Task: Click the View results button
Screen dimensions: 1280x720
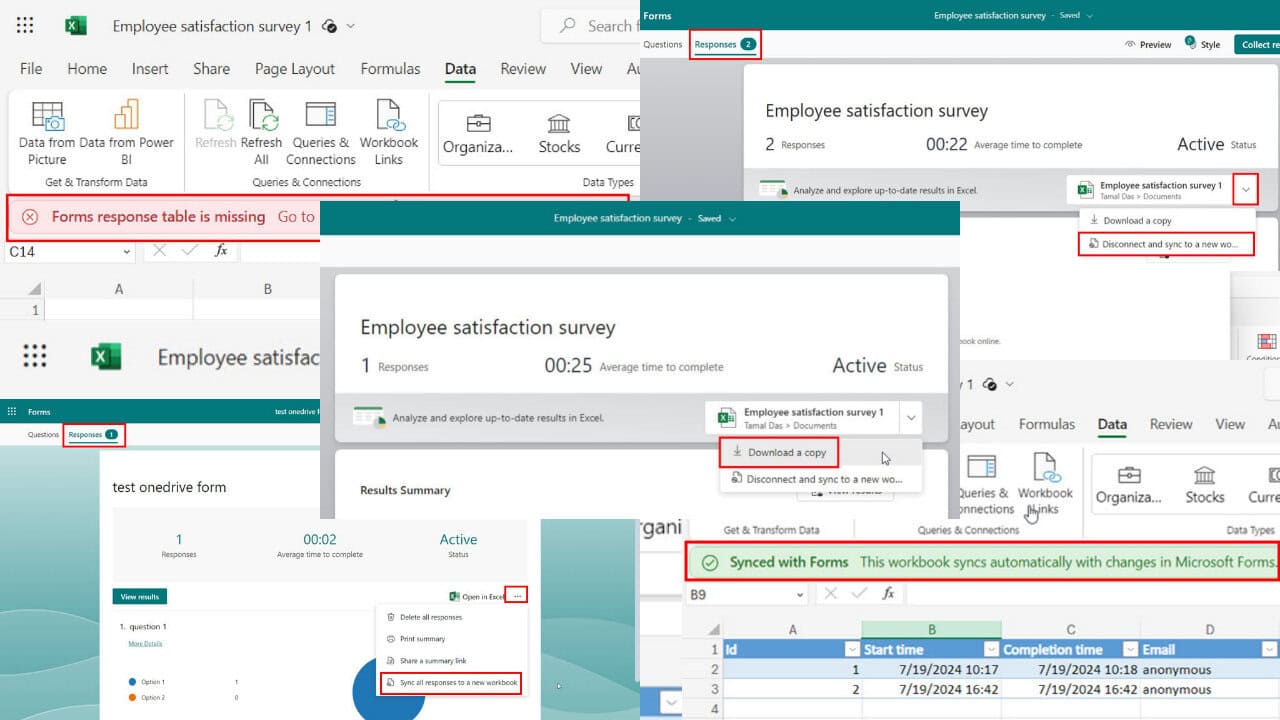Action: [140, 597]
